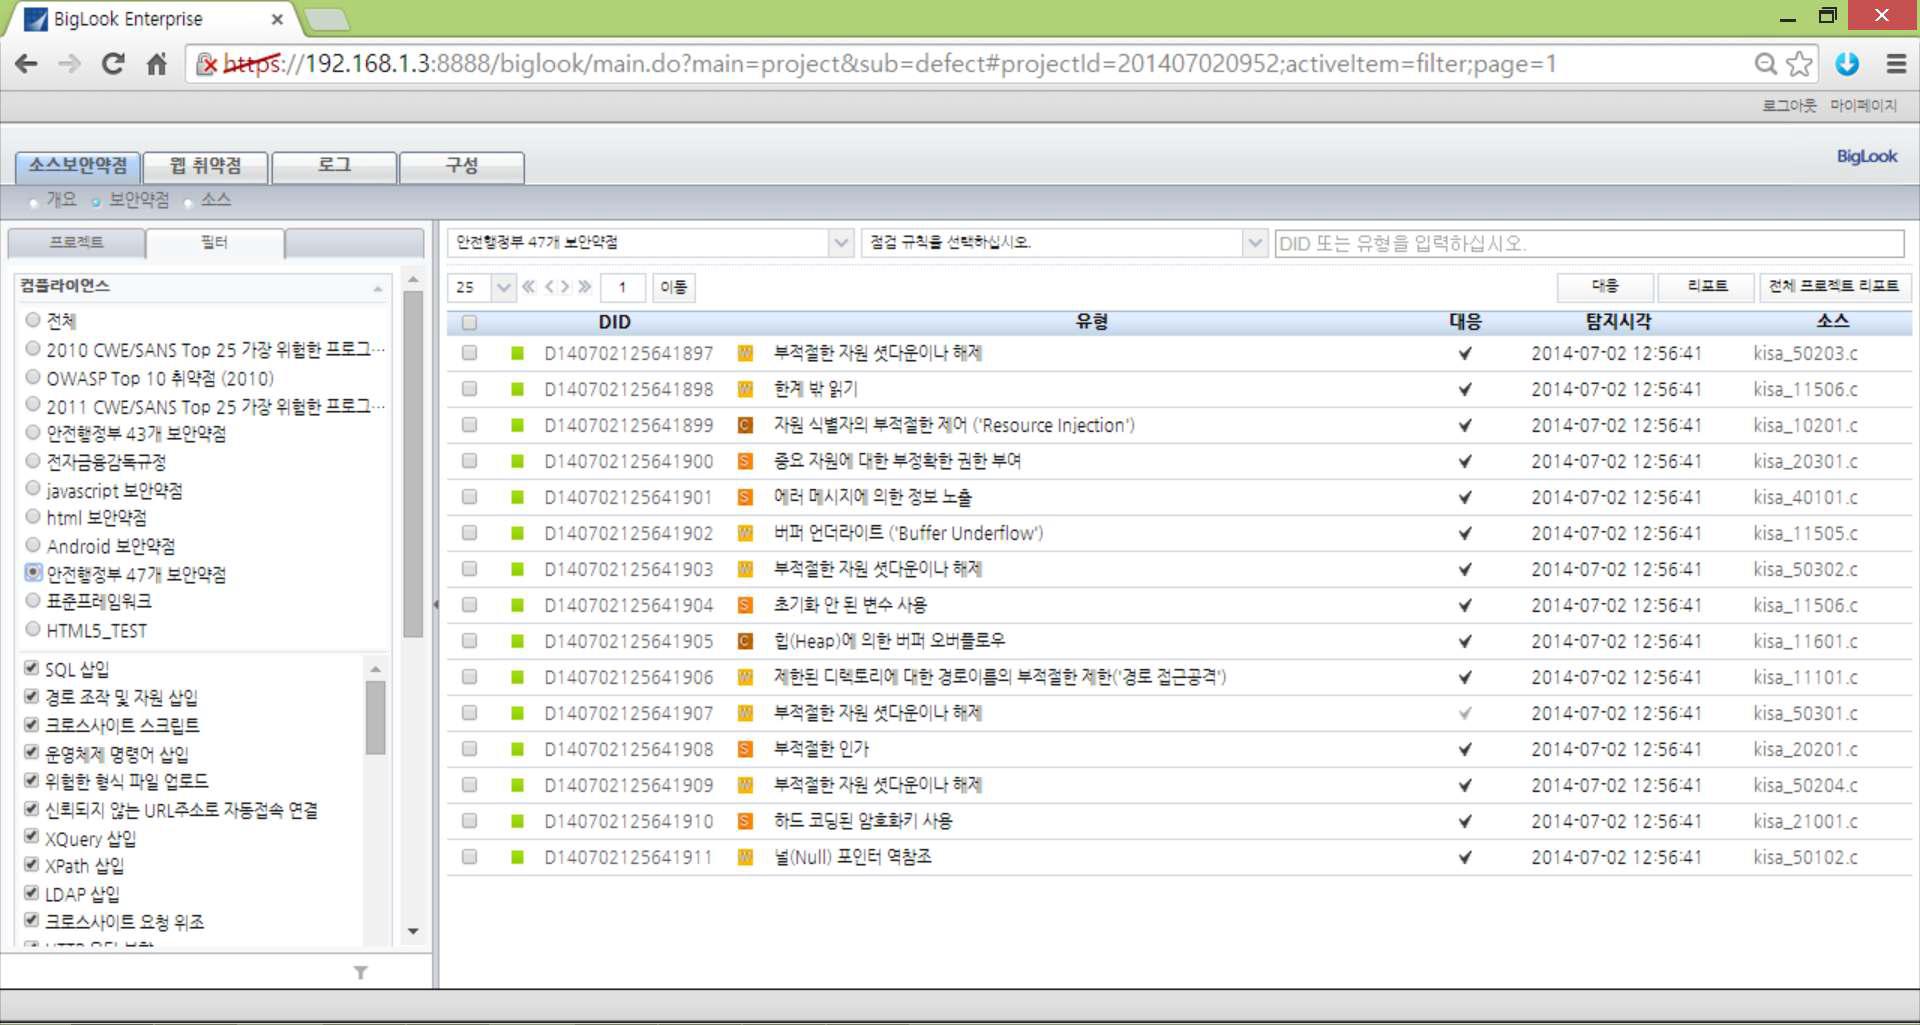Uncheck the 크로스사이트 스크립트 checkbox
This screenshot has width=1920, height=1025.
(x=31, y=724)
